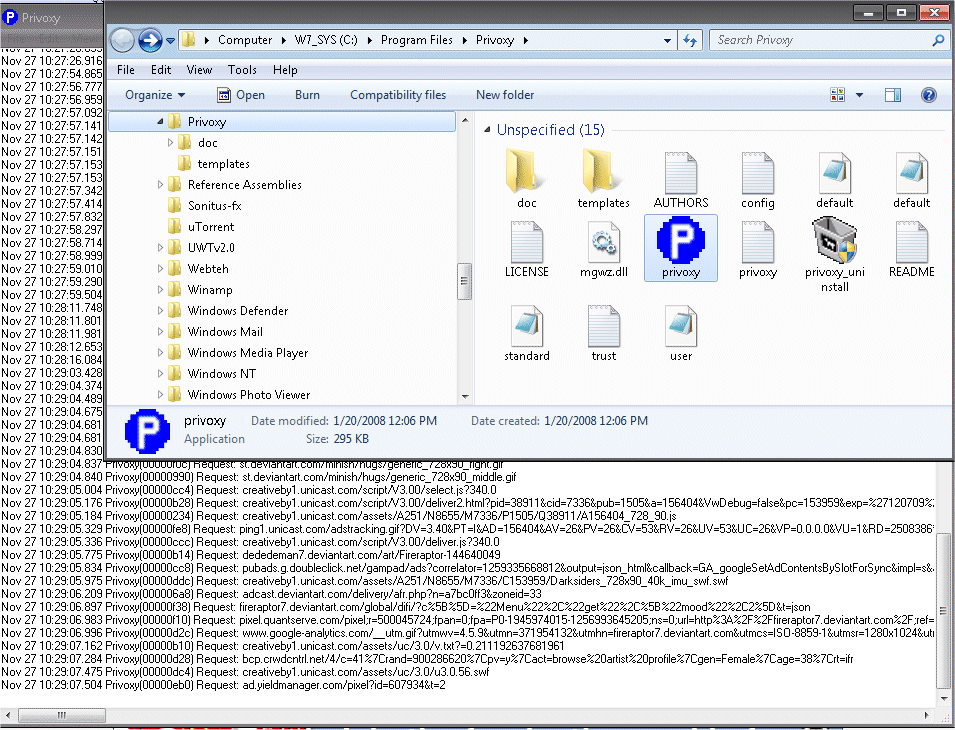
Task: Click W7_SYS (C:) in the address path
Action: tap(326, 40)
